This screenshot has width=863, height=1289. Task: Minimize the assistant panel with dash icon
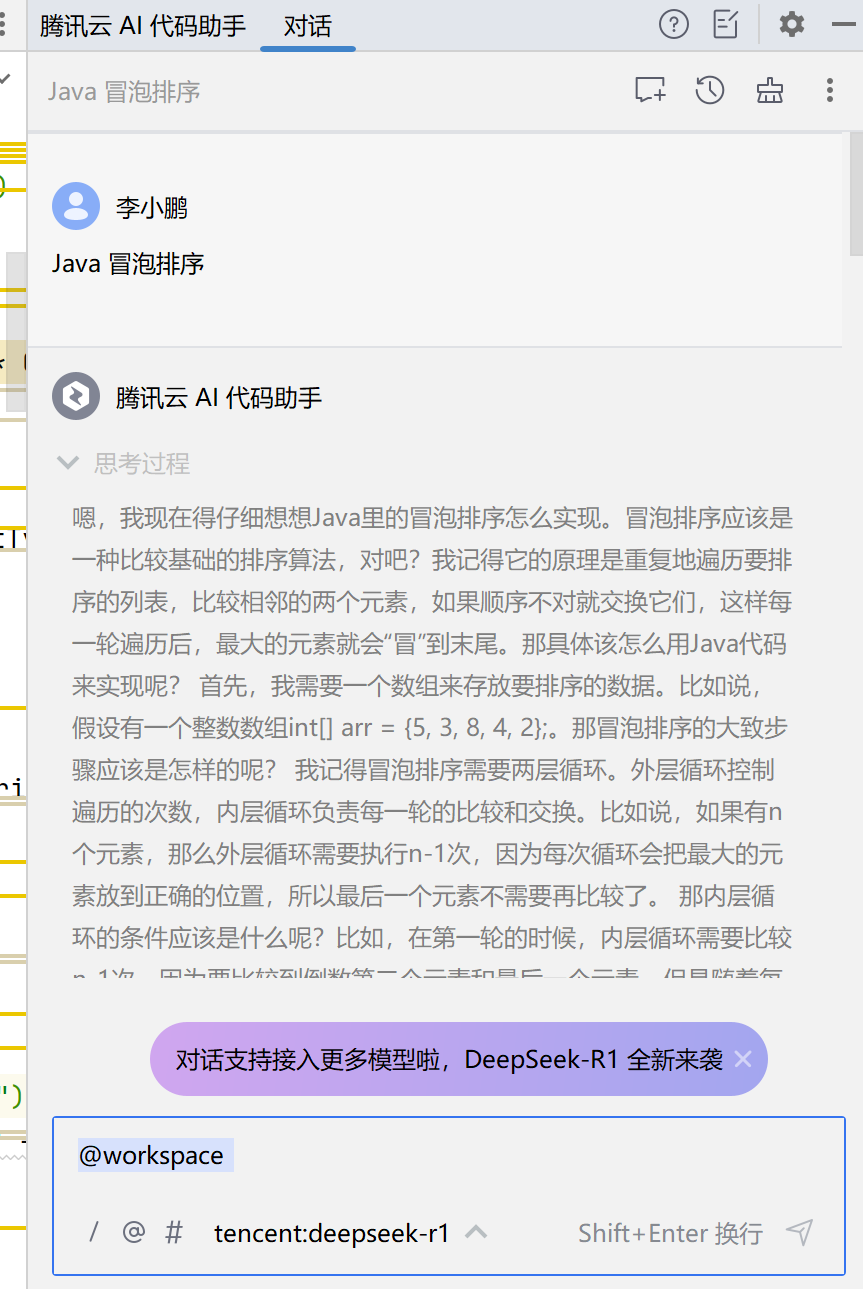pos(844,25)
